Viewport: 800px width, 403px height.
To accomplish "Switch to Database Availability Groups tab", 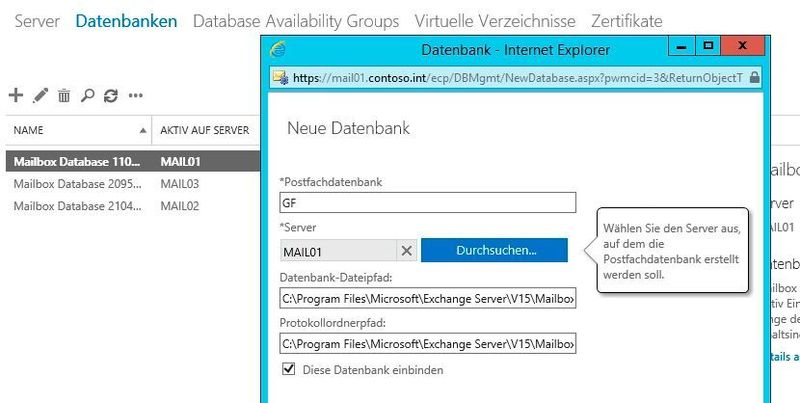I will pos(296,21).
